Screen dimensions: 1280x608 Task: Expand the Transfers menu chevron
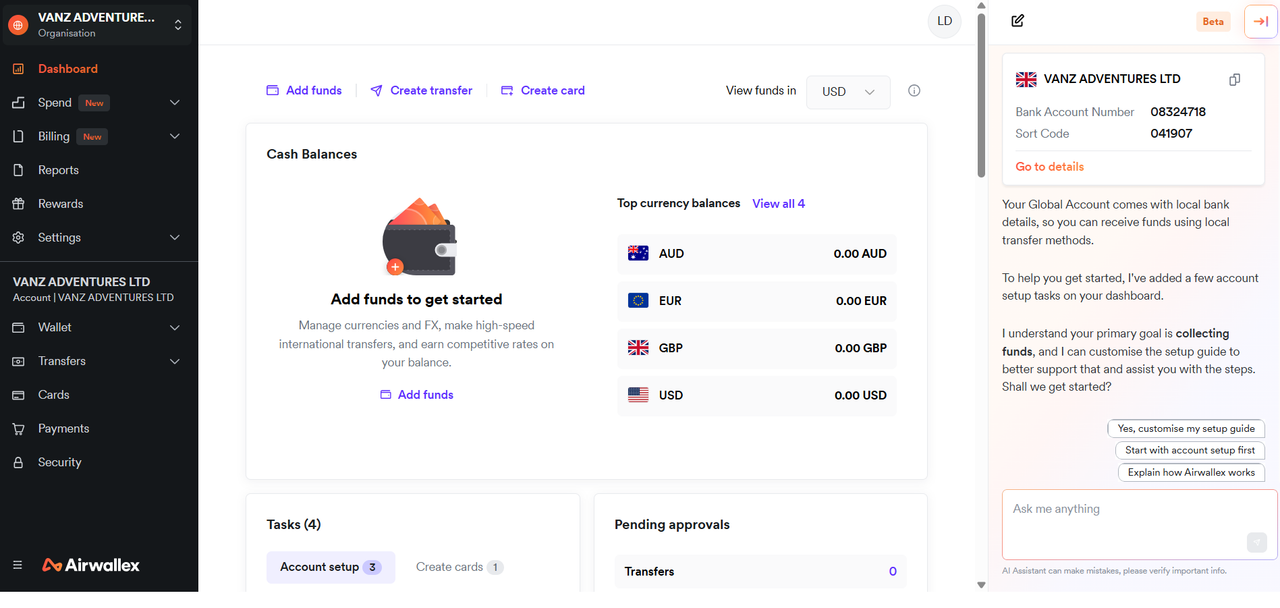coord(175,361)
